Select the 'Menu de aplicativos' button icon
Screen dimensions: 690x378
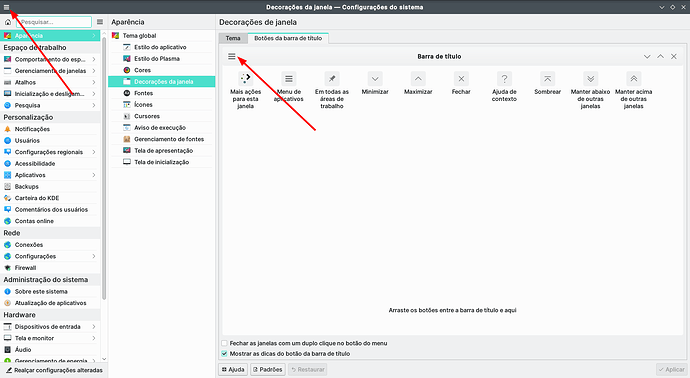(289, 79)
